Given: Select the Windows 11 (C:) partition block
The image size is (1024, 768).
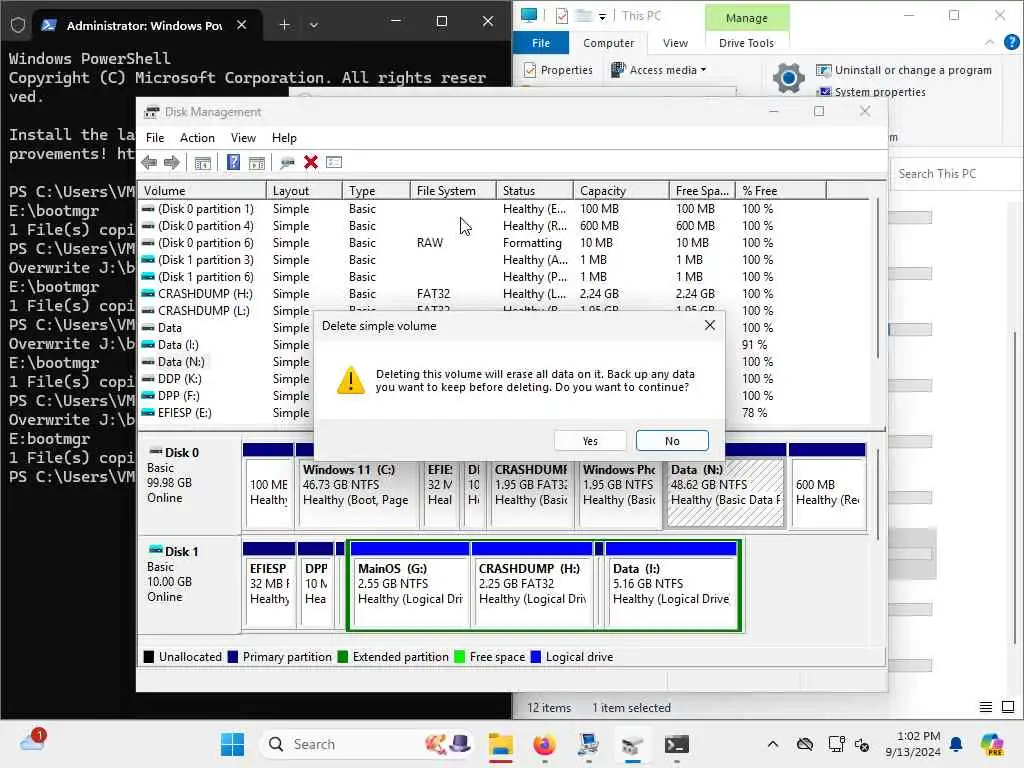Looking at the screenshot, I should click(x=356, y=494).
